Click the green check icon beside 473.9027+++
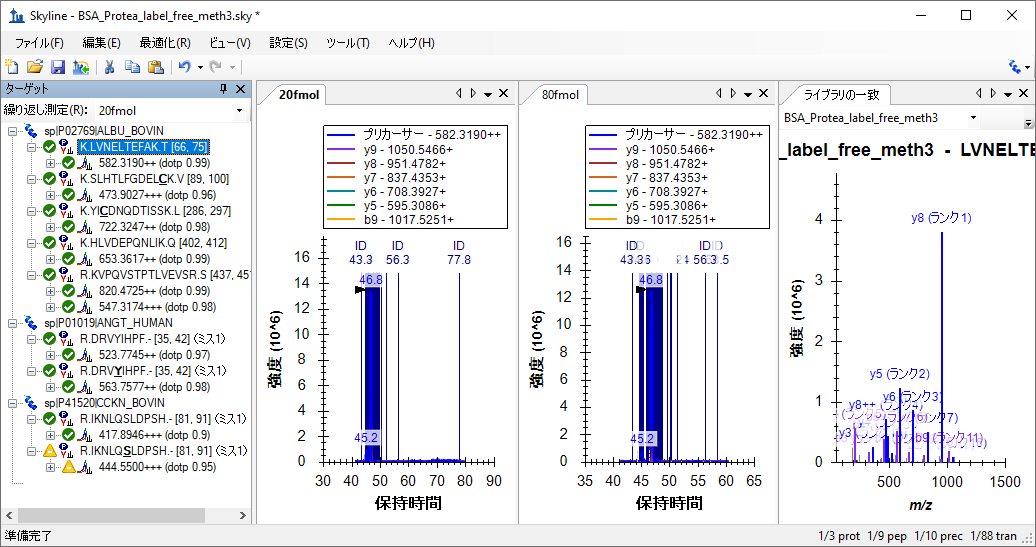Viewport: 1036px width, 547px height. pos(69,195)
